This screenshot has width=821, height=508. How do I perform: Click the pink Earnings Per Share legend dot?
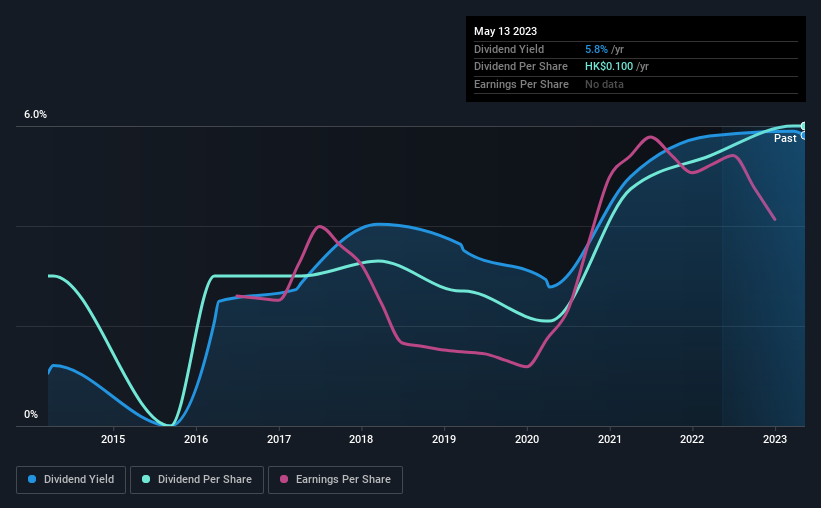pyautogui.click(x=284, y=479)
